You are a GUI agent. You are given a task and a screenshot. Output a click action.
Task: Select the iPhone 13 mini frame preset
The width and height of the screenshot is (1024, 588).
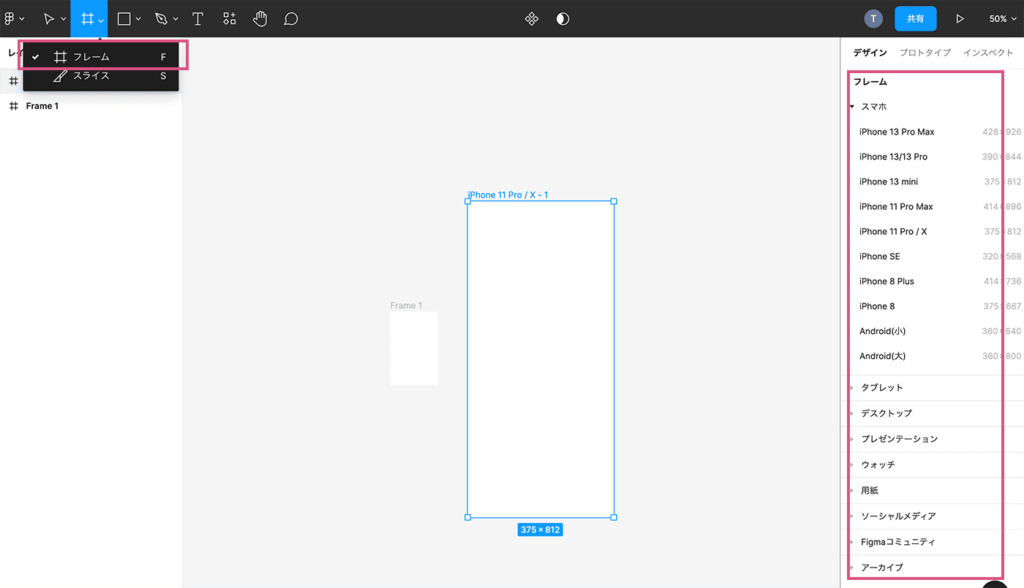click(888, 182)
